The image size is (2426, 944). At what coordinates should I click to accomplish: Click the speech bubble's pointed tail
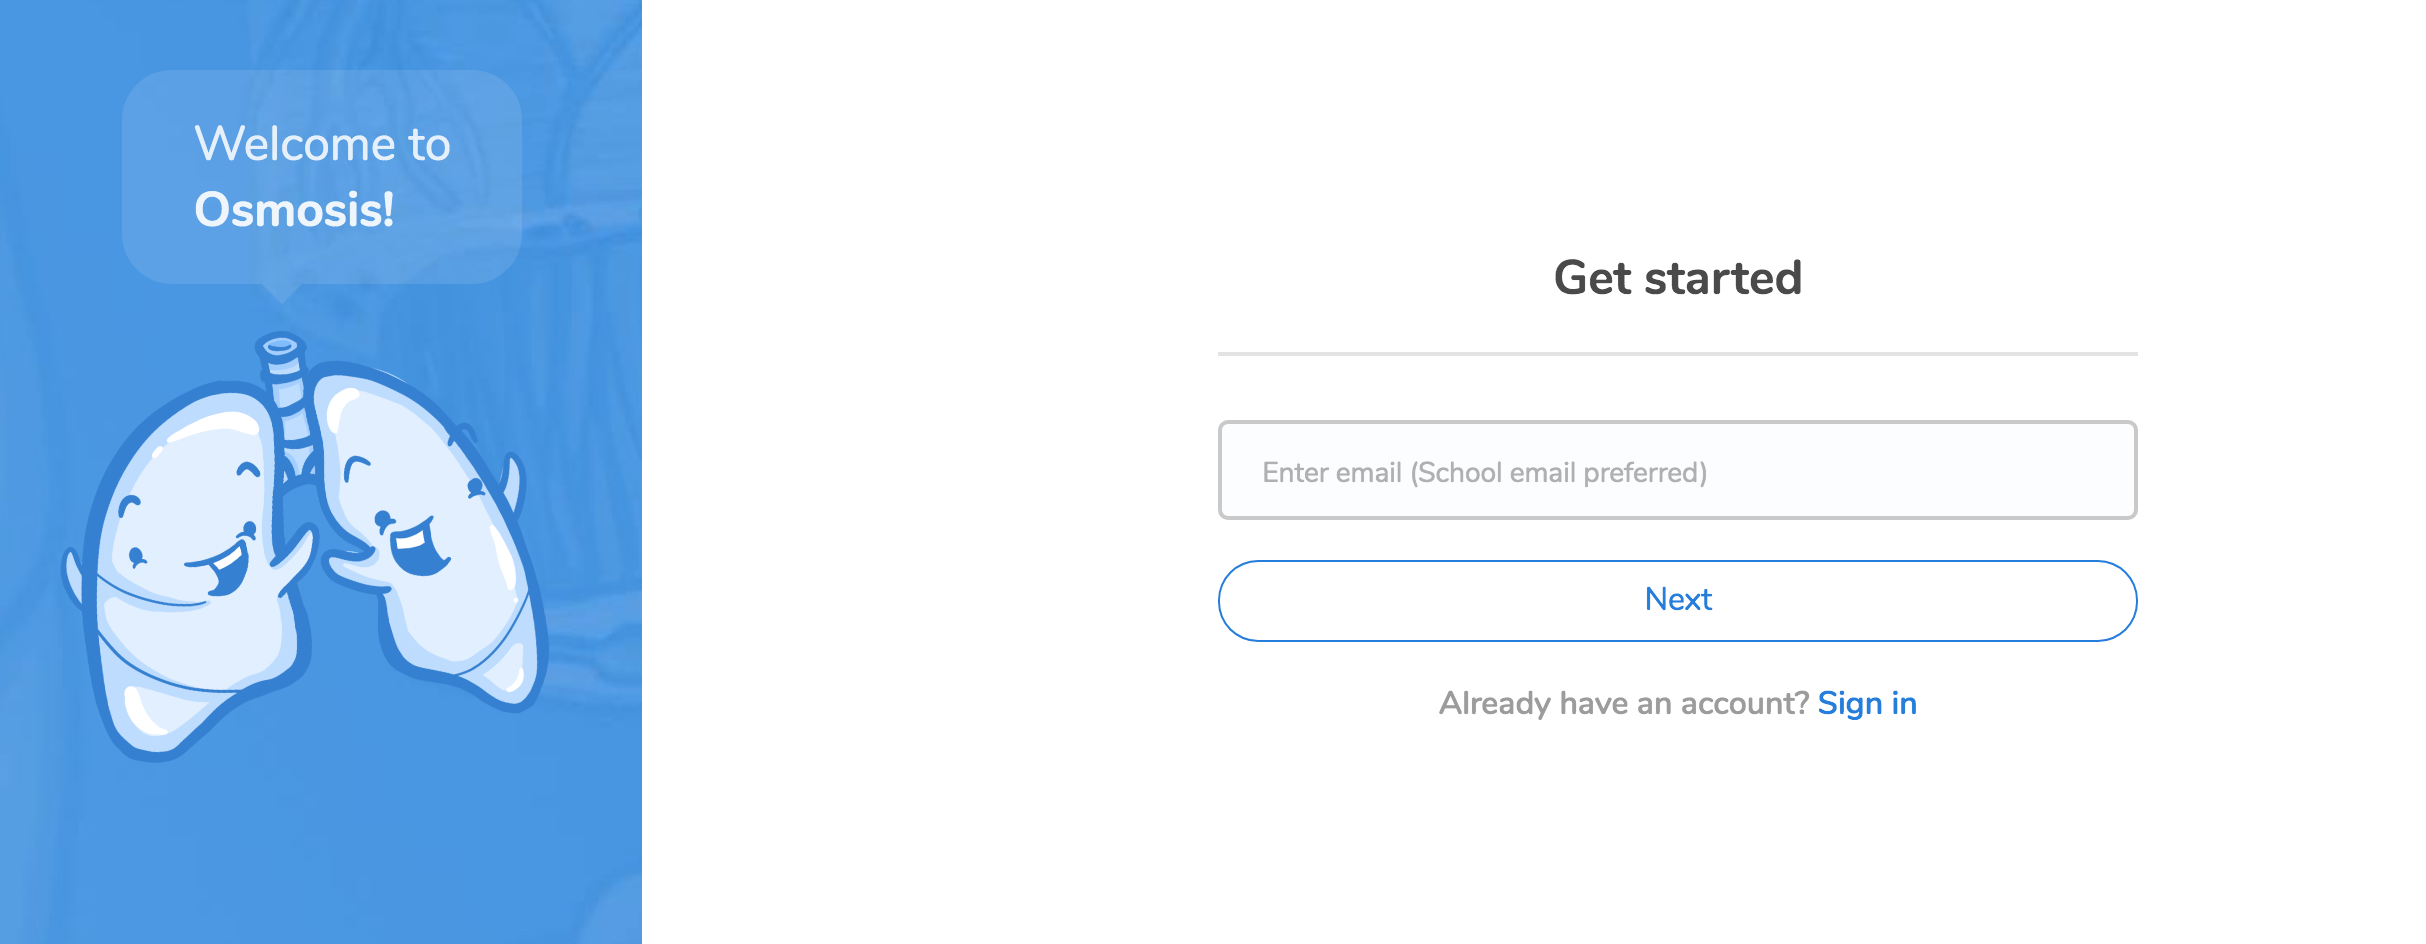[282, 292]
